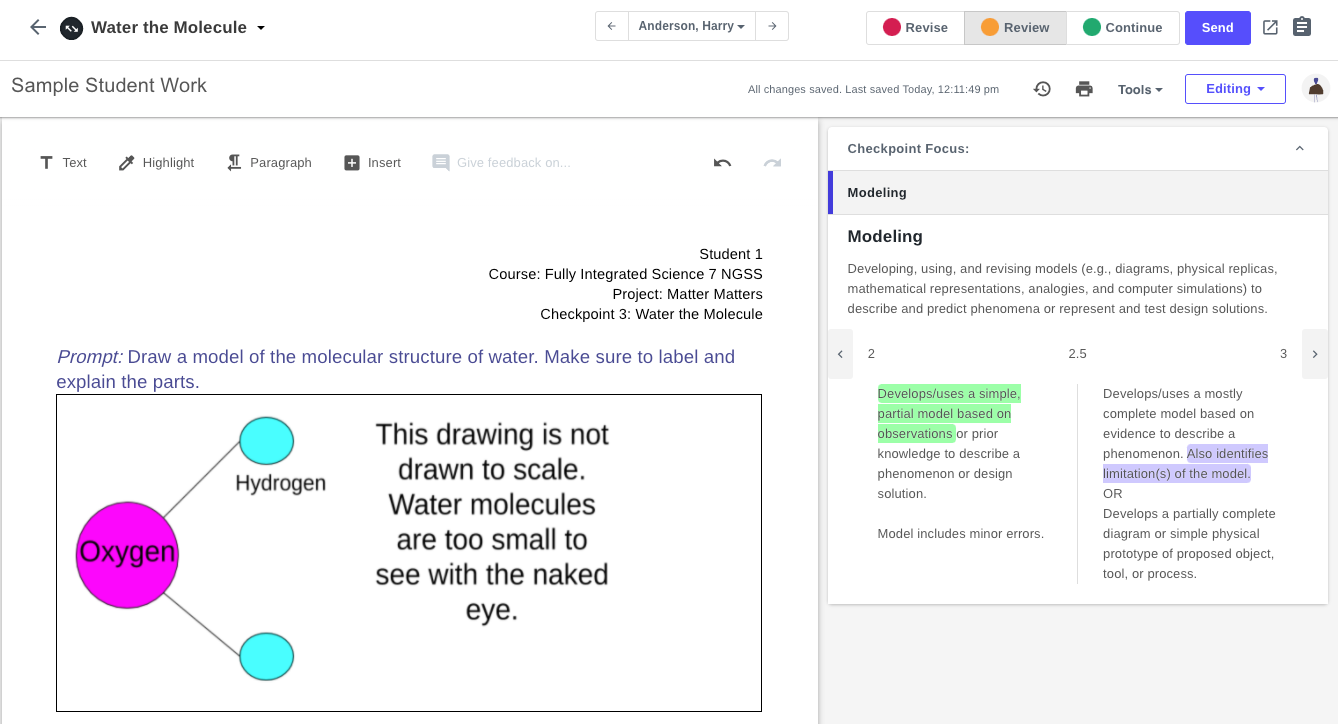This screenshot has height=724, width=1338.
Task: Collapse the Checkpoint Focus panel
Action: (1300, 149)
